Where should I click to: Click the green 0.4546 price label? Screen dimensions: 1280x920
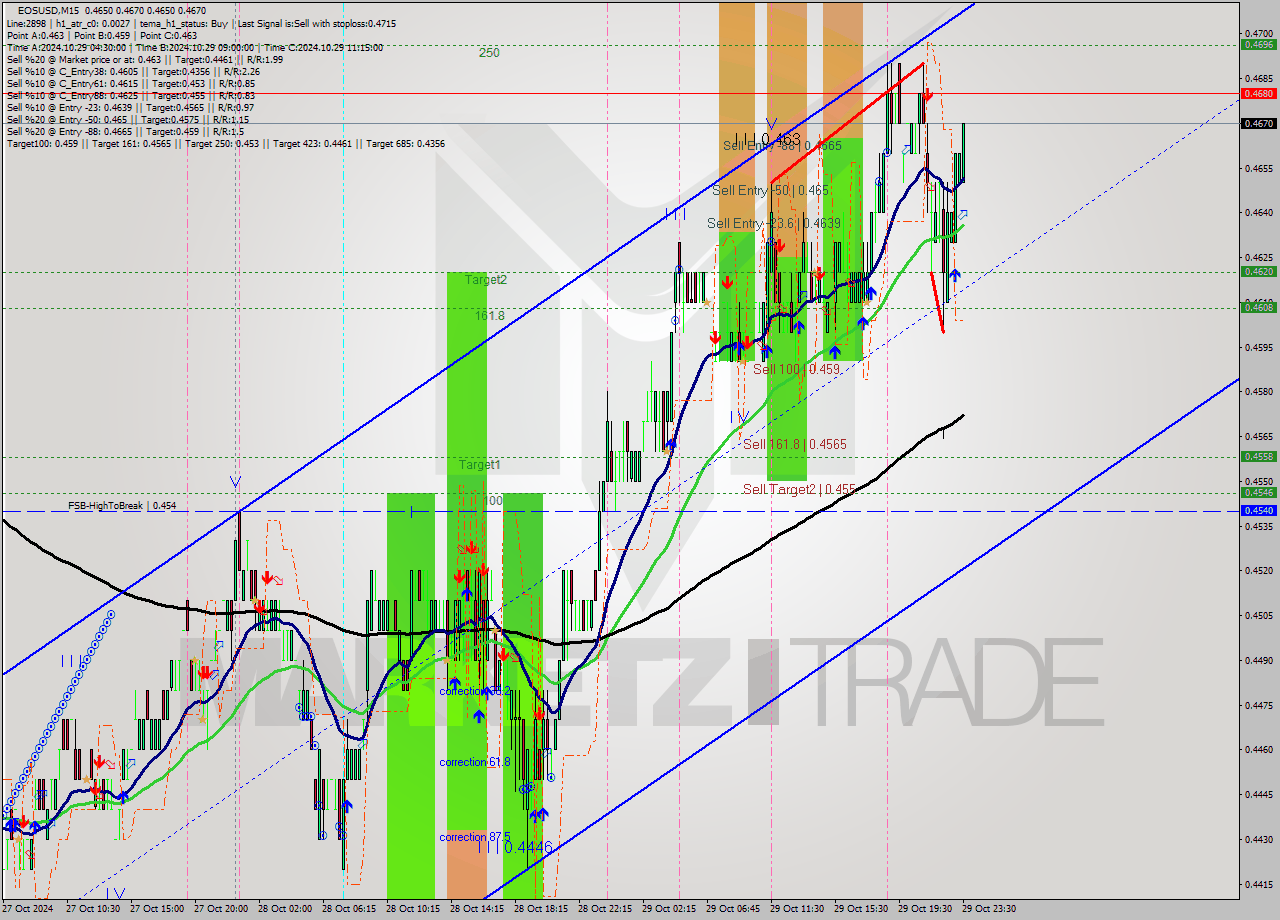pos(1258,492)
